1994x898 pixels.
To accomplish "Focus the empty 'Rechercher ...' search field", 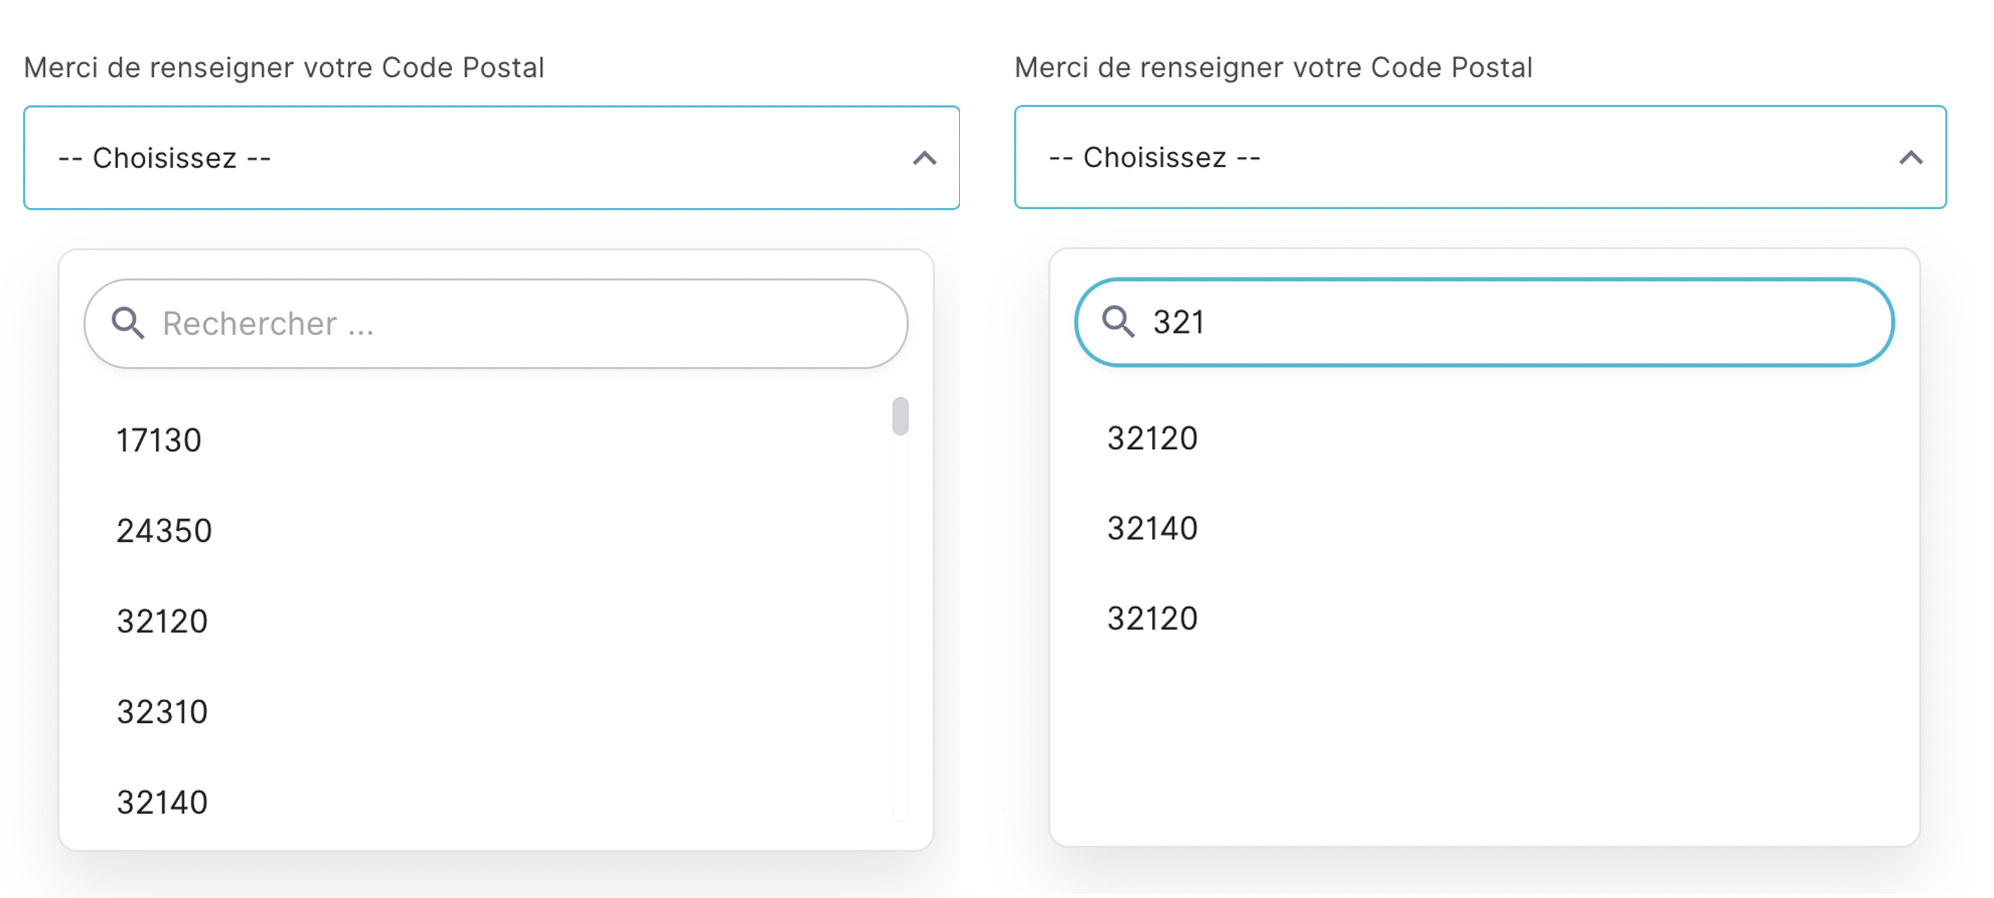I will (496, 323).
